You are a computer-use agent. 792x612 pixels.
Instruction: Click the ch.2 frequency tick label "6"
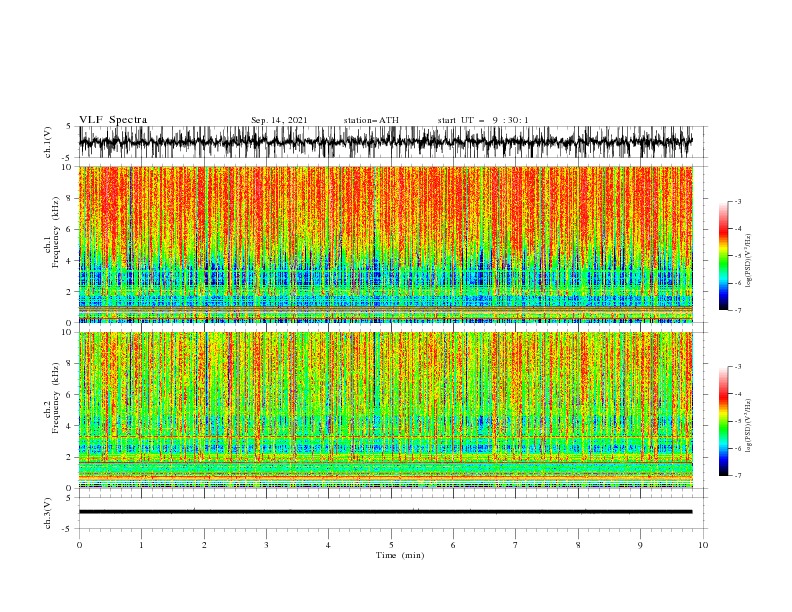70,395
